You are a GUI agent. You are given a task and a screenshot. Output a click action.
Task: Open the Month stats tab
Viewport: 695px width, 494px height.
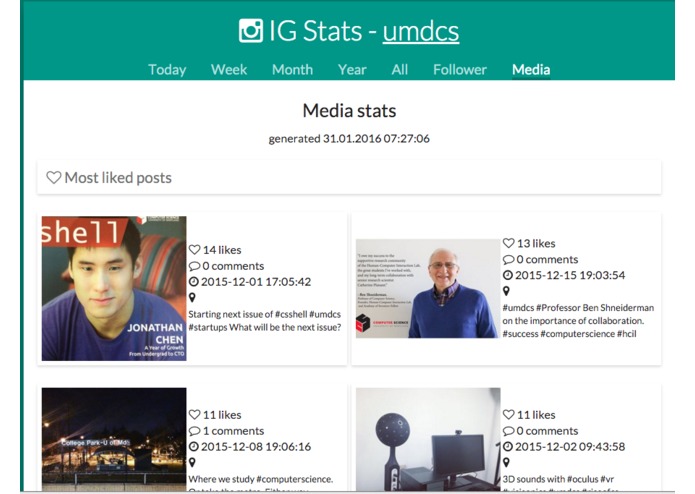point(293,70)
